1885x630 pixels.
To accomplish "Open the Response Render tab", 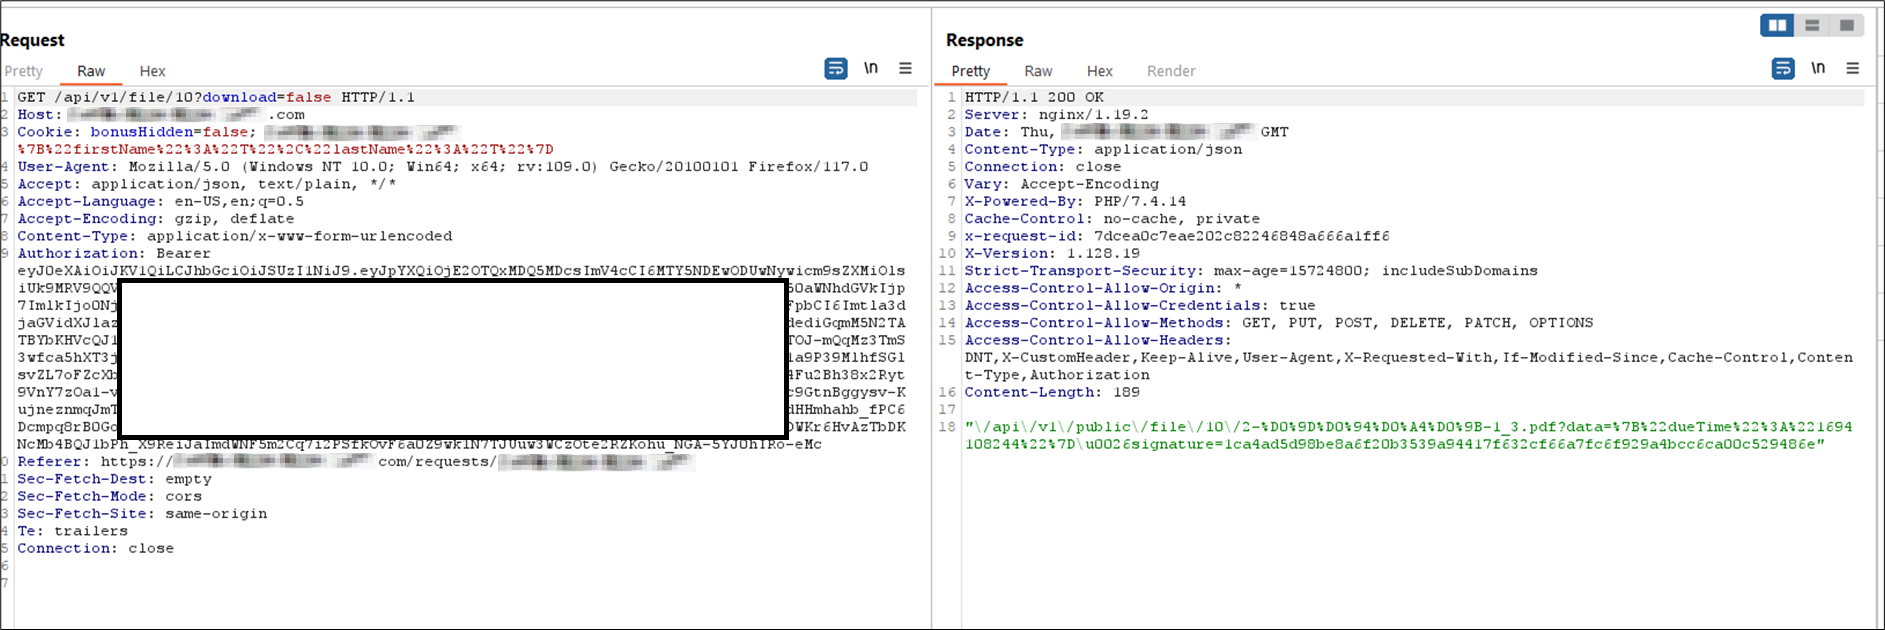I will (1171, 71).
